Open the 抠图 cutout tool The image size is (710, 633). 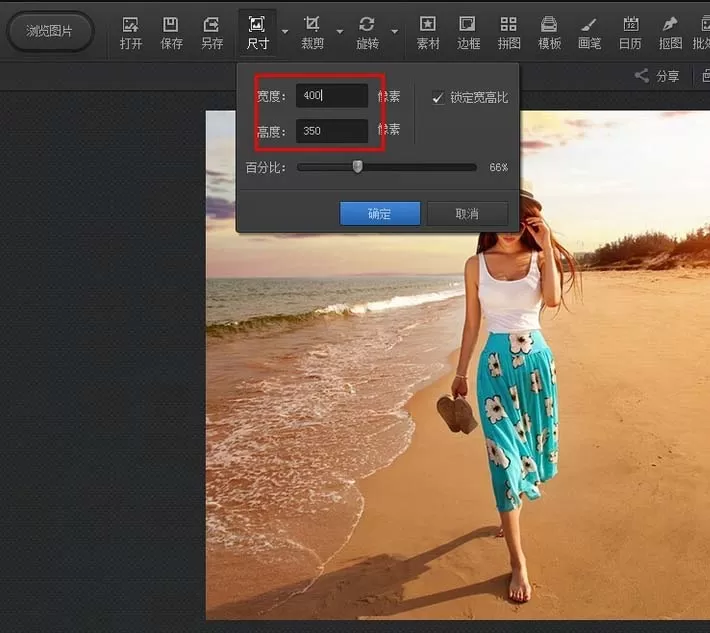[x=670, y=33]
